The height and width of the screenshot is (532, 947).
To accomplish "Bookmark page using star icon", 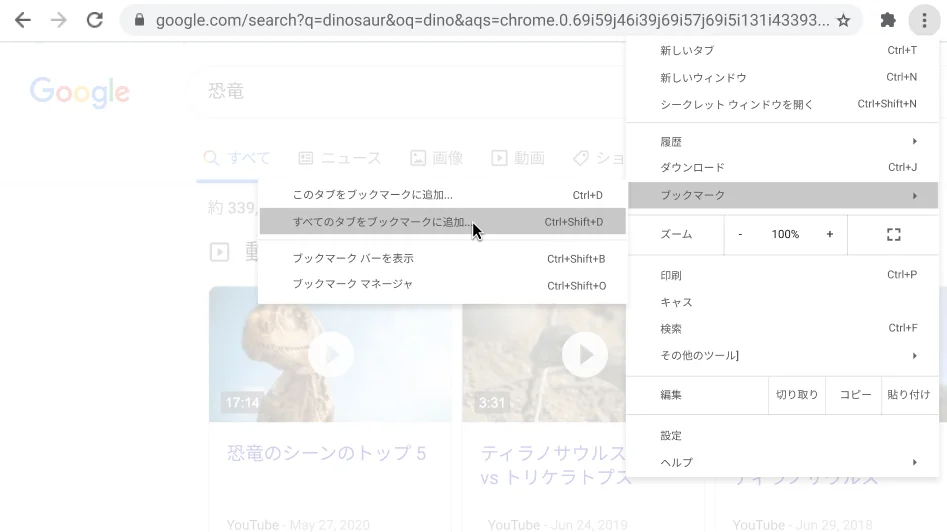I will point(843,20).
